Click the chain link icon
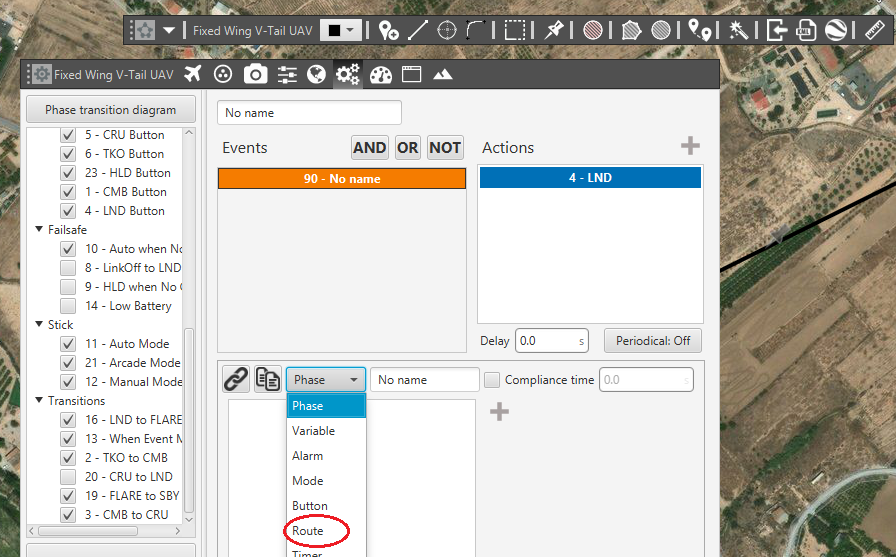 (x=236, y=379)
